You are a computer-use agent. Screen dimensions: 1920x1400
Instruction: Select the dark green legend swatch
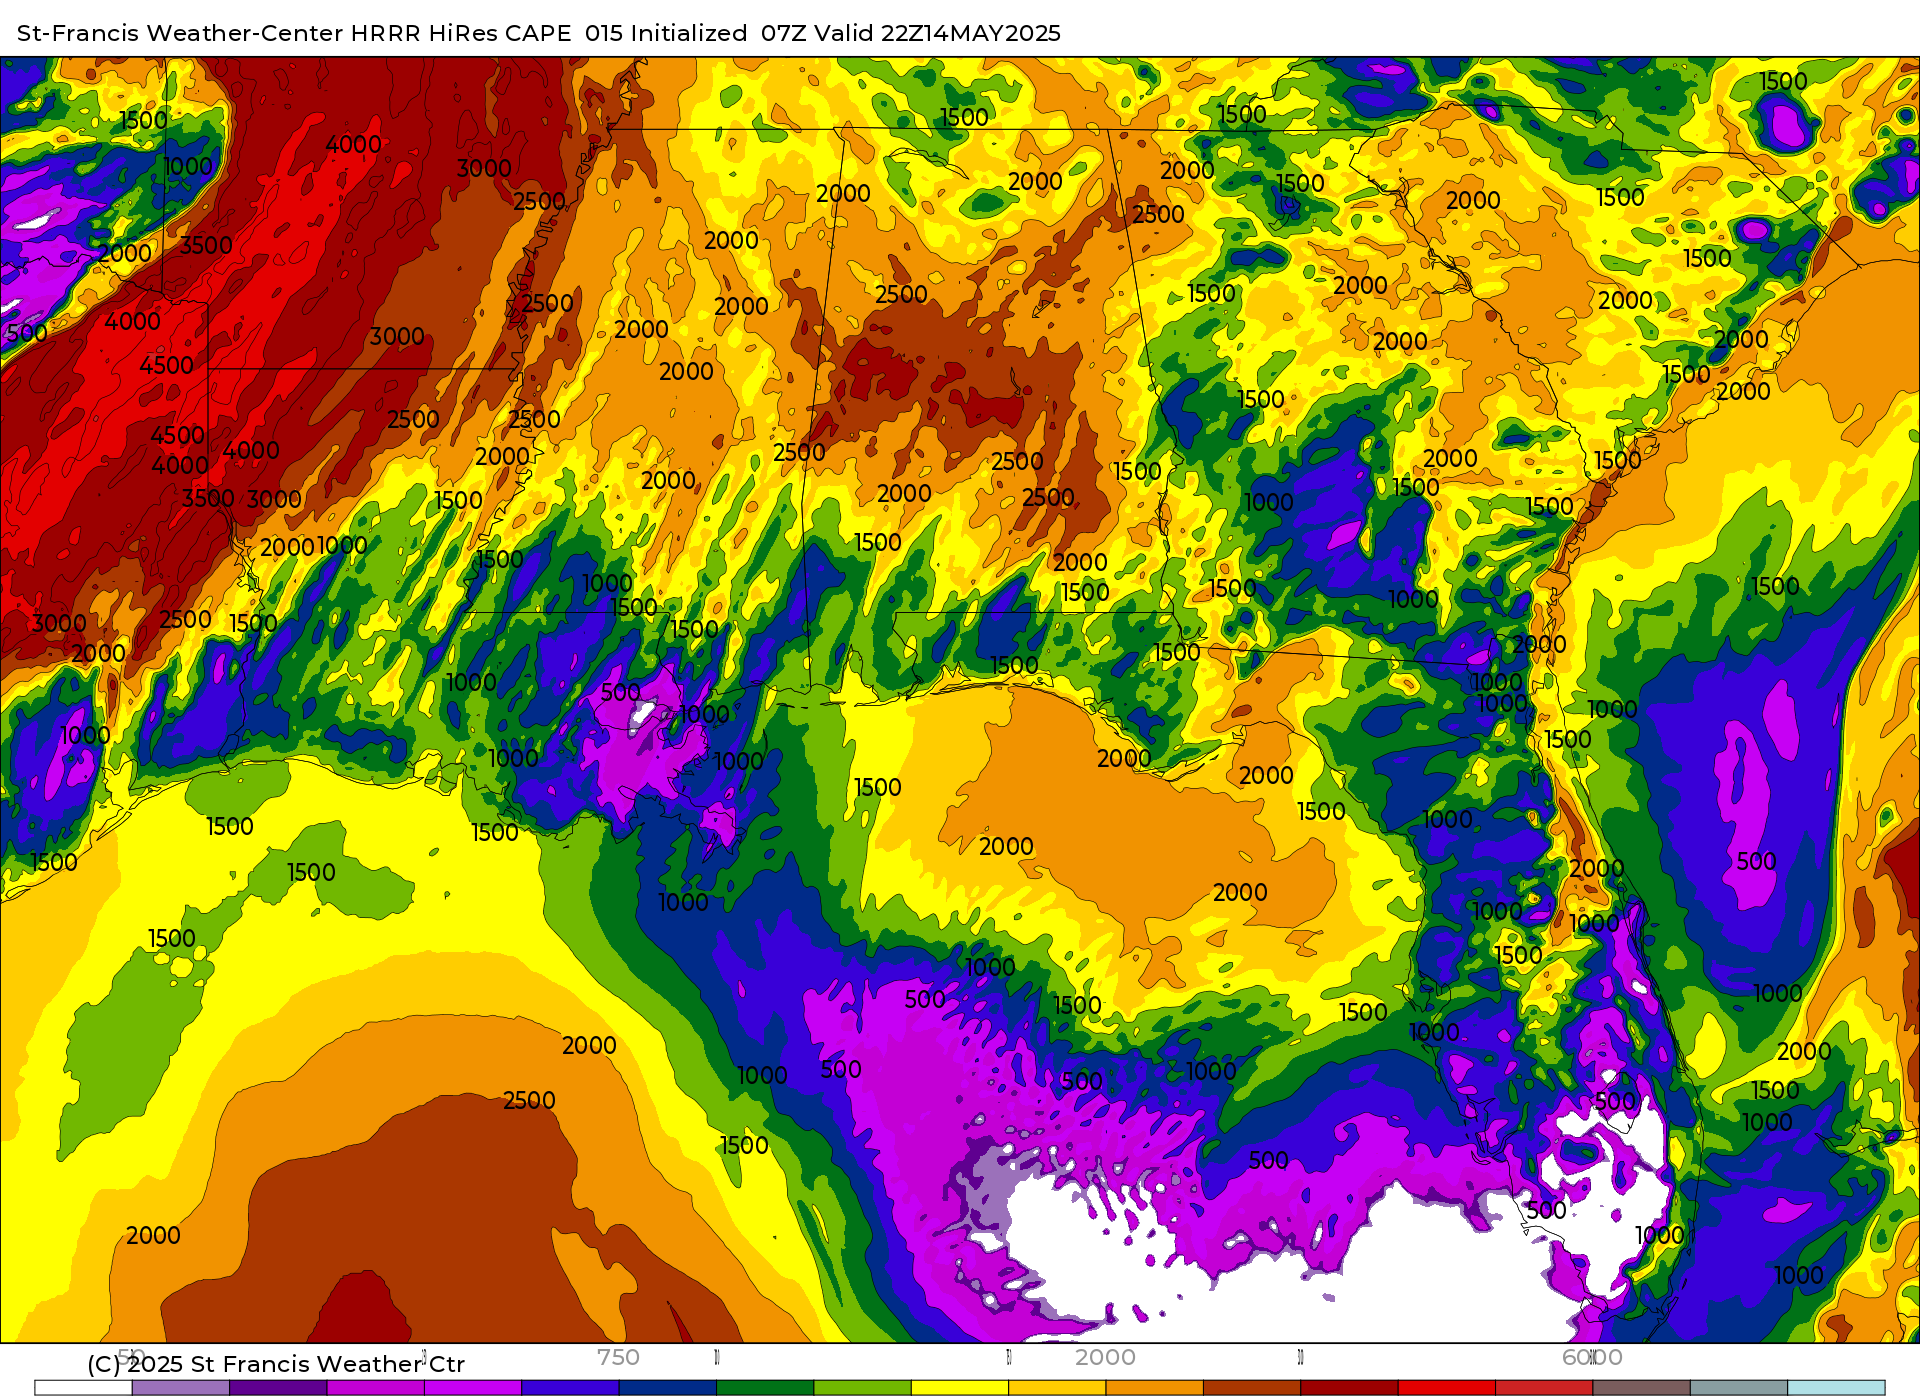tap(765, 1388)
